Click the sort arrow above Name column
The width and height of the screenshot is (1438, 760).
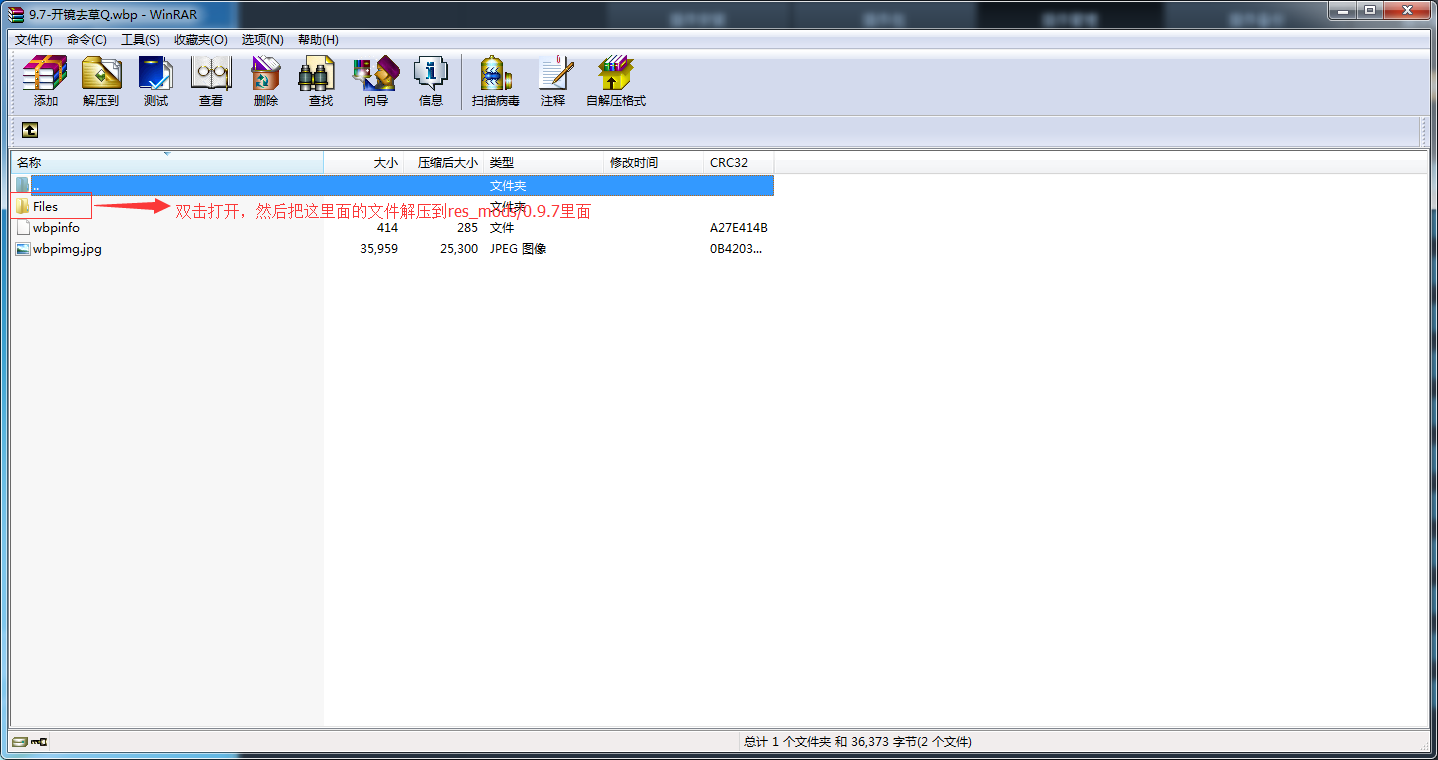167,154
